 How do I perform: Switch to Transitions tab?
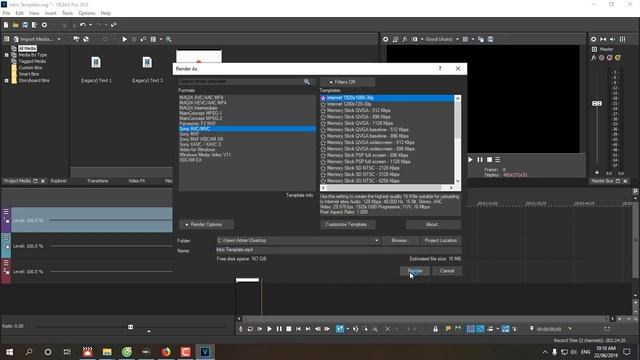tap(98, 181)
